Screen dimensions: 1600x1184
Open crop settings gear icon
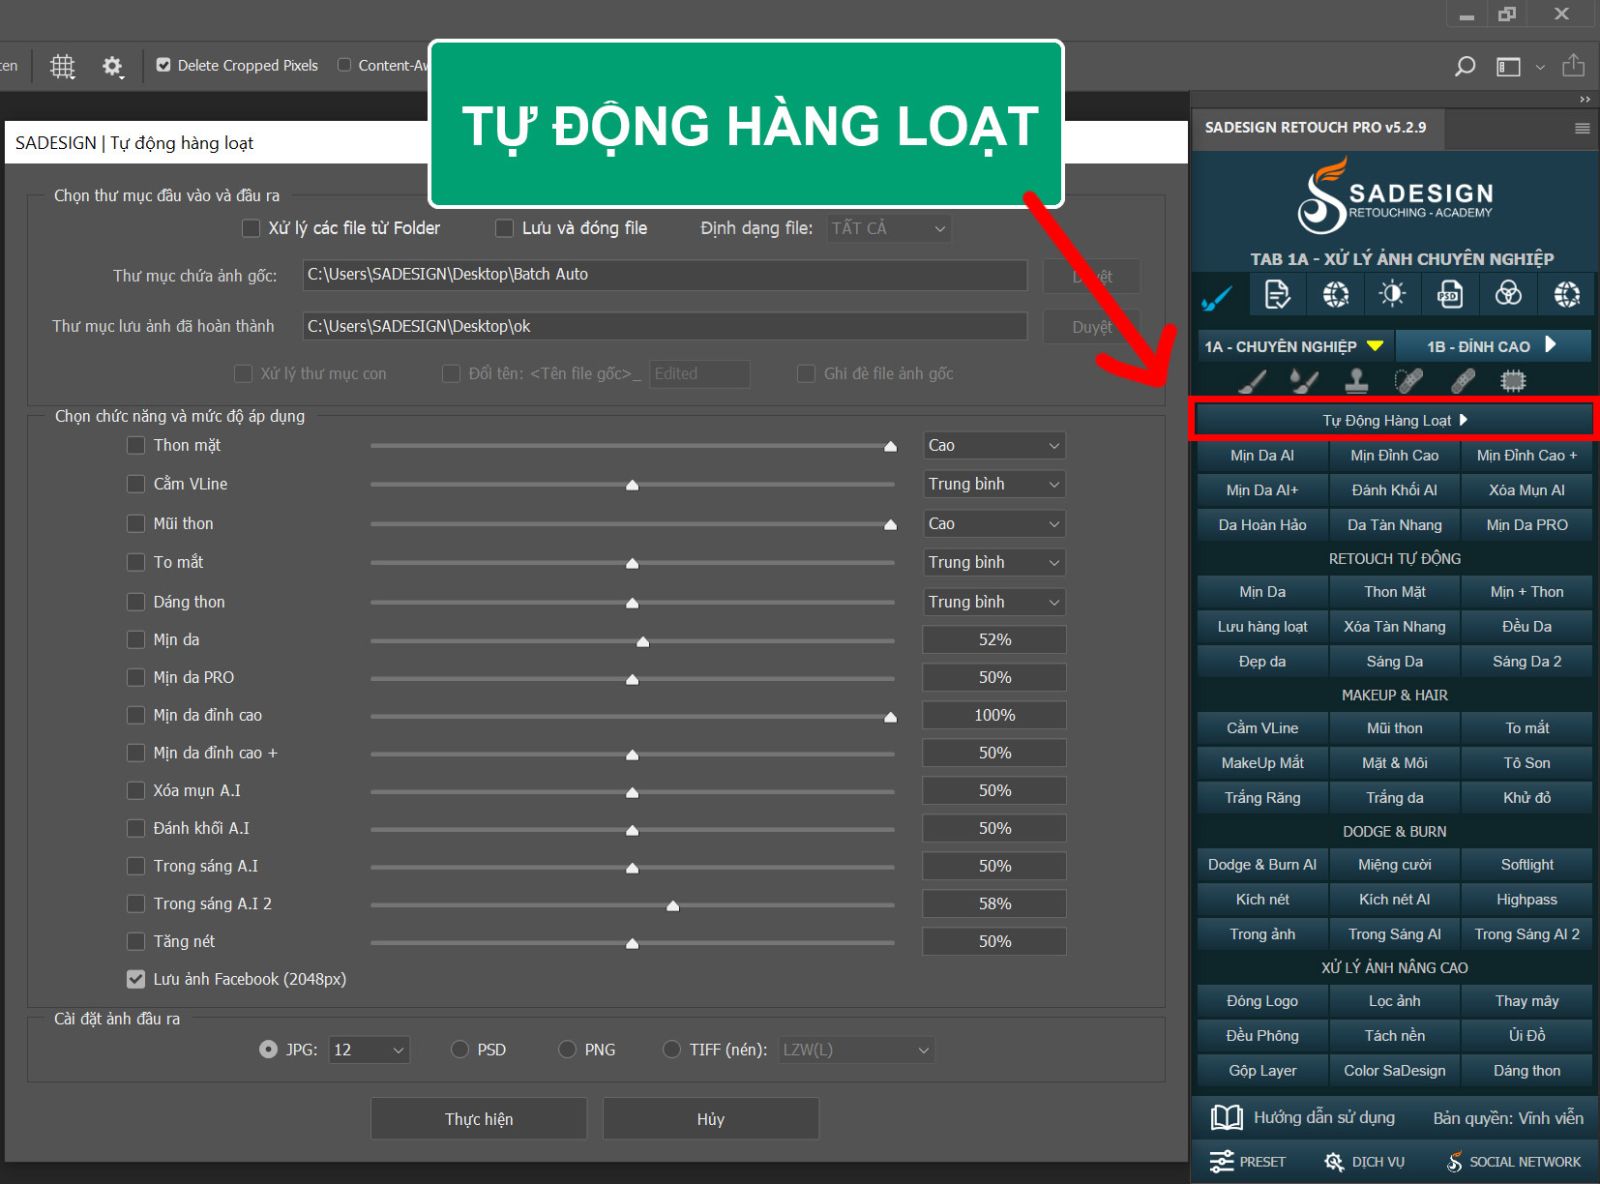tap(112, 66)
